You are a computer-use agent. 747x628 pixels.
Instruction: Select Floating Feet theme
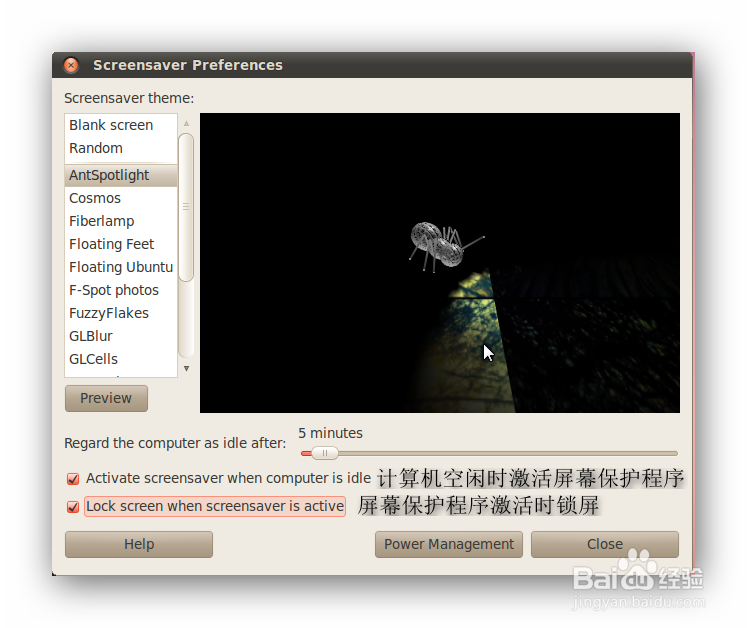pyautogui.click(x=121, y=244)
